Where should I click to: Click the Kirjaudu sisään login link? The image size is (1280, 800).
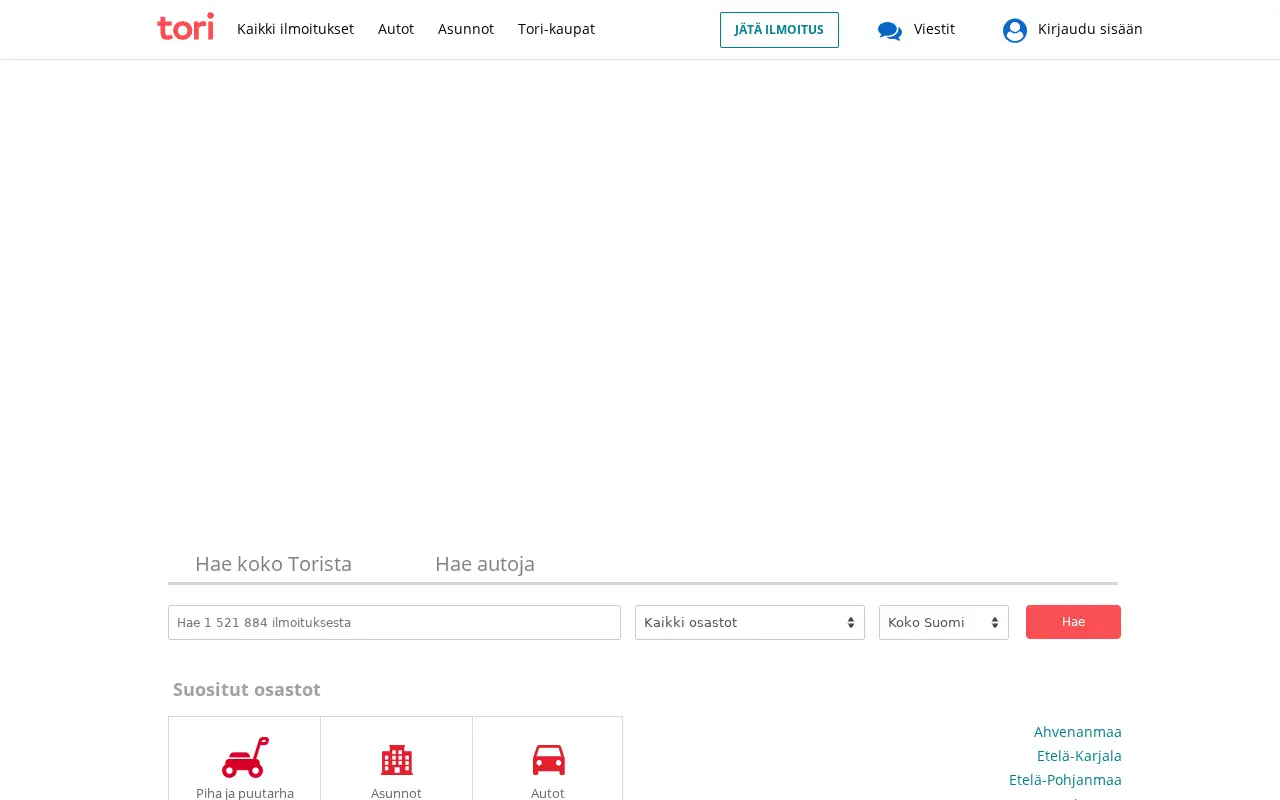pos(1090,29)
